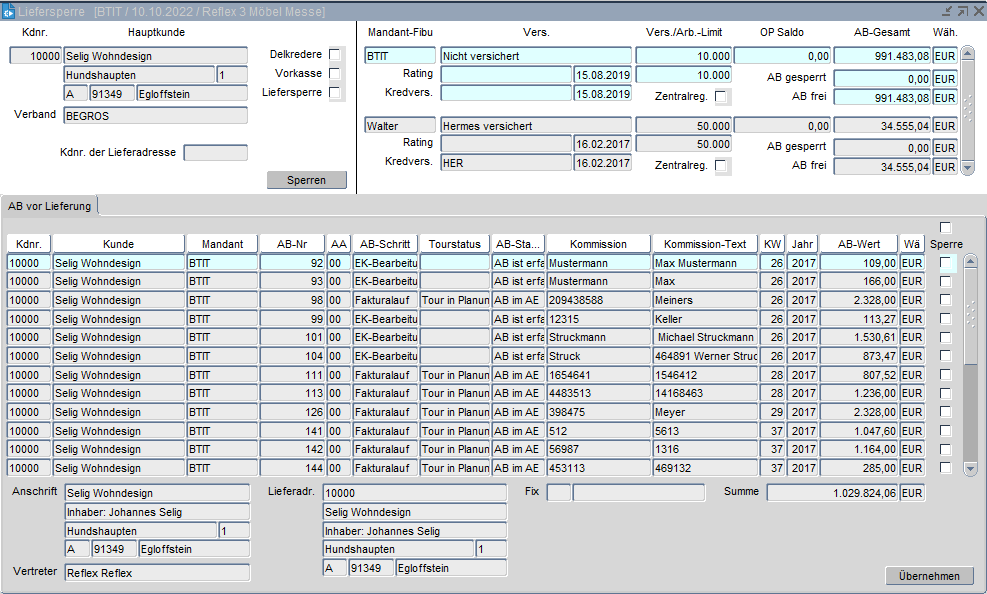Image resolution: width=987 pixels, height=594 pixels.
Task: Toggle the Liefersperre checkbox
Action: pyautogui.click(x=335, y=93)
